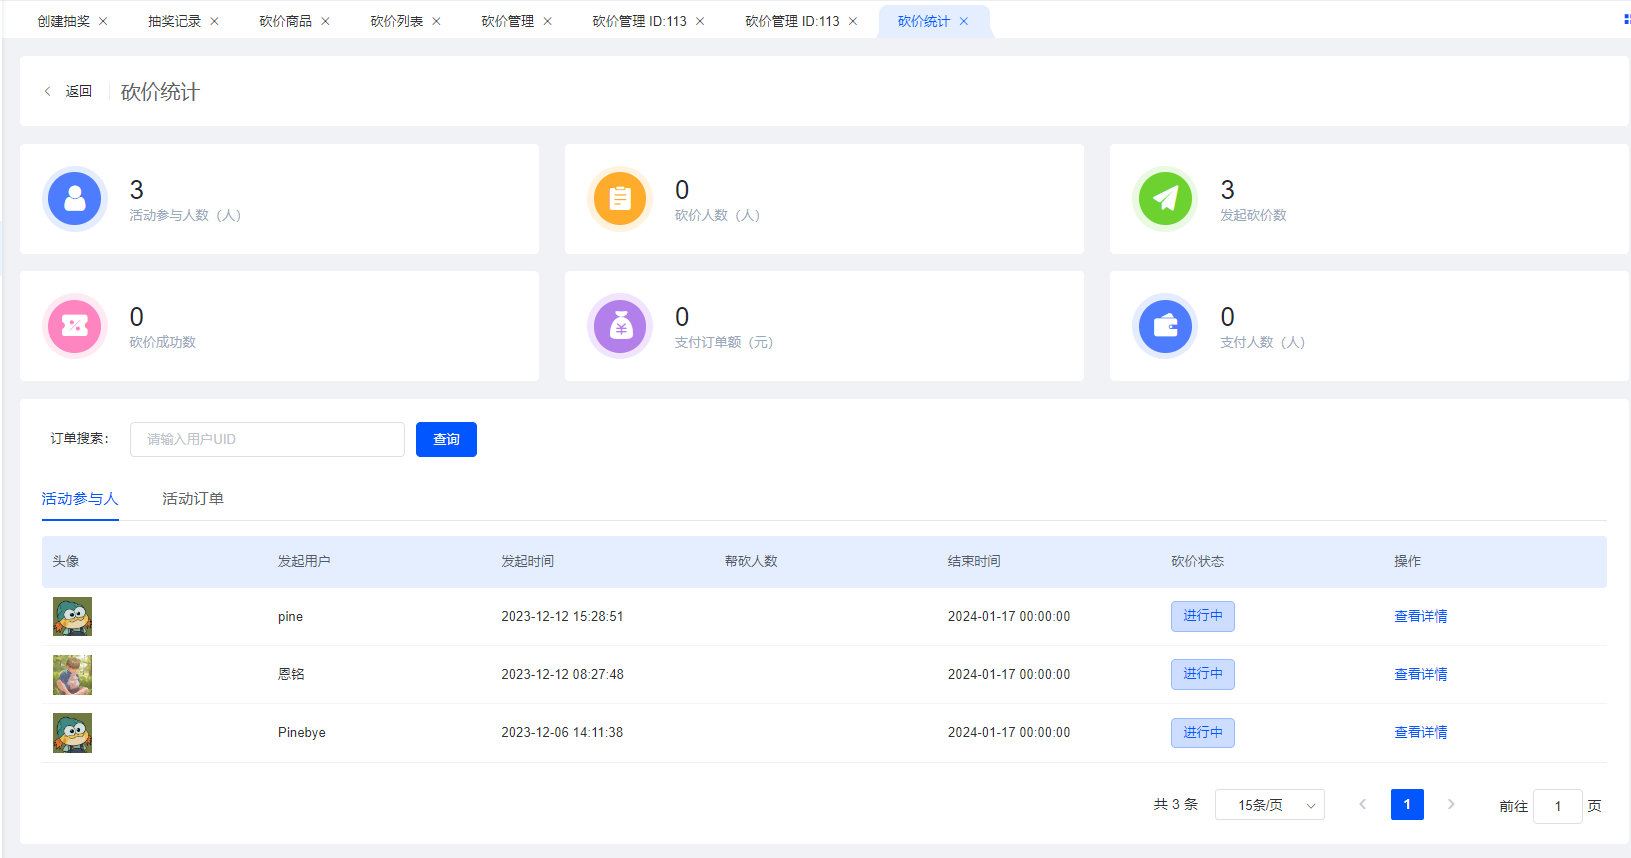Click start time 2023-12-12 08:27:48

pyautogui.click(x=562, y=674)
